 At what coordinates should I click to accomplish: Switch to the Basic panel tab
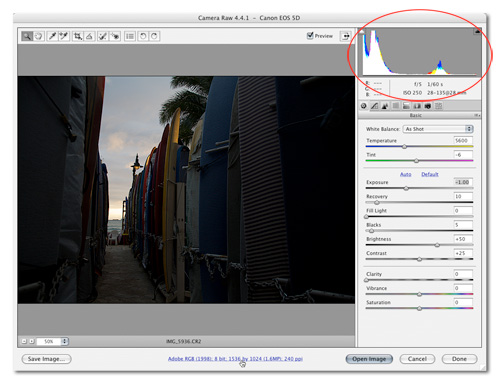pos(364,106)
